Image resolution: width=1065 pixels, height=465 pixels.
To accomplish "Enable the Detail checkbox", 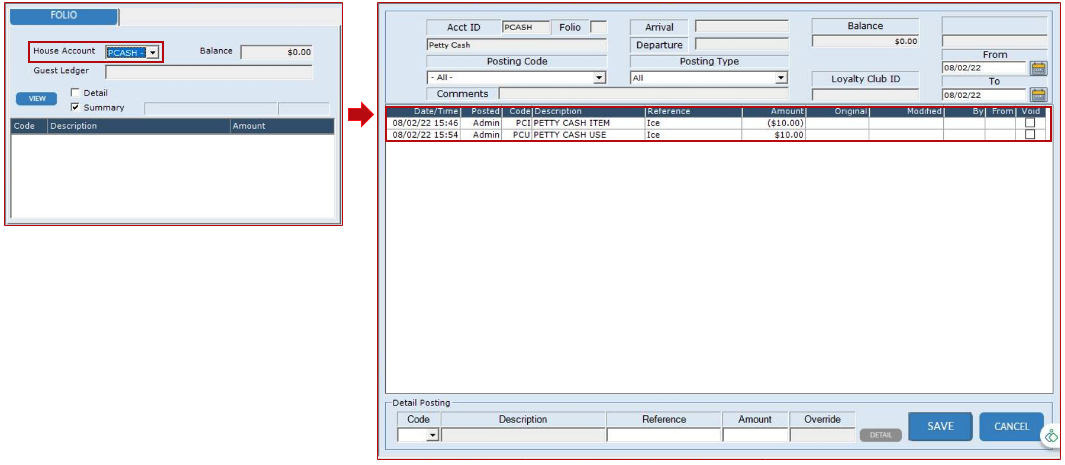I will pos(75,93).
